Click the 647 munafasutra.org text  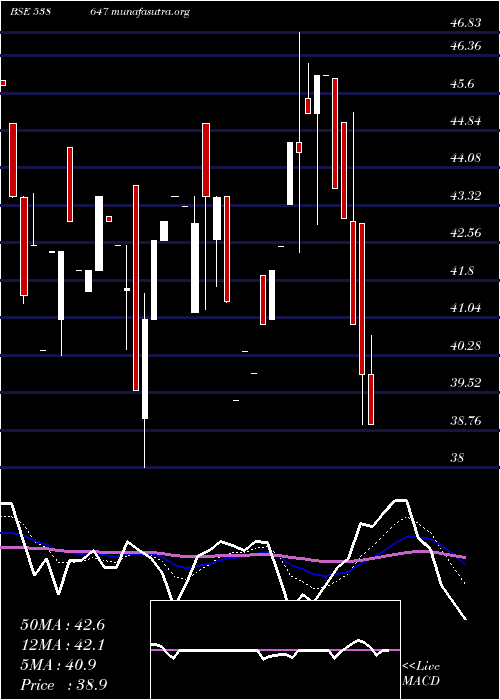(140, 12)
